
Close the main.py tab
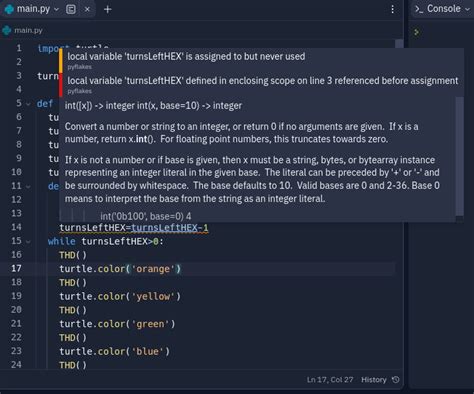[x=87, y=9]
